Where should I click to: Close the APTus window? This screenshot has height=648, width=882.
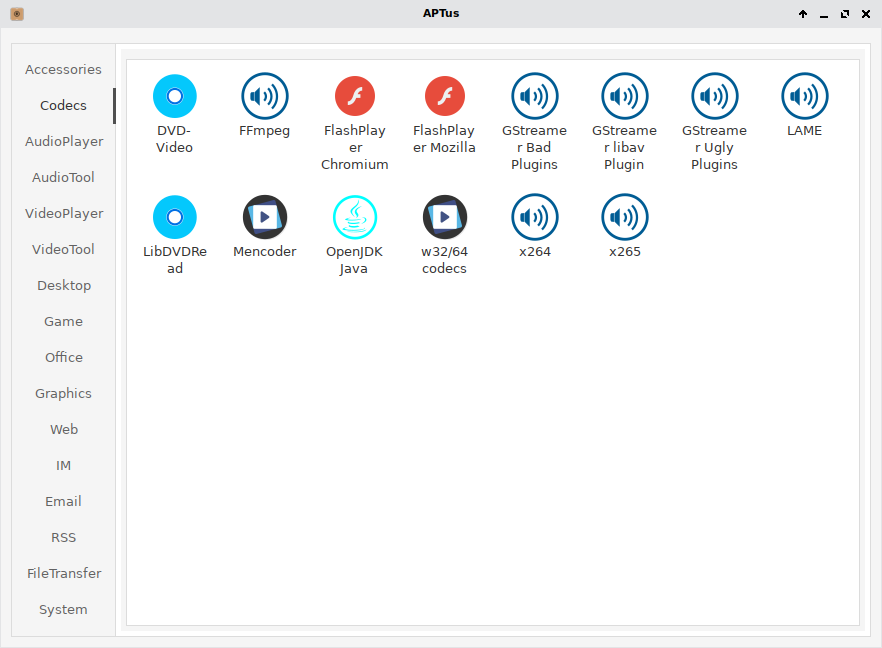pos(866,14)
